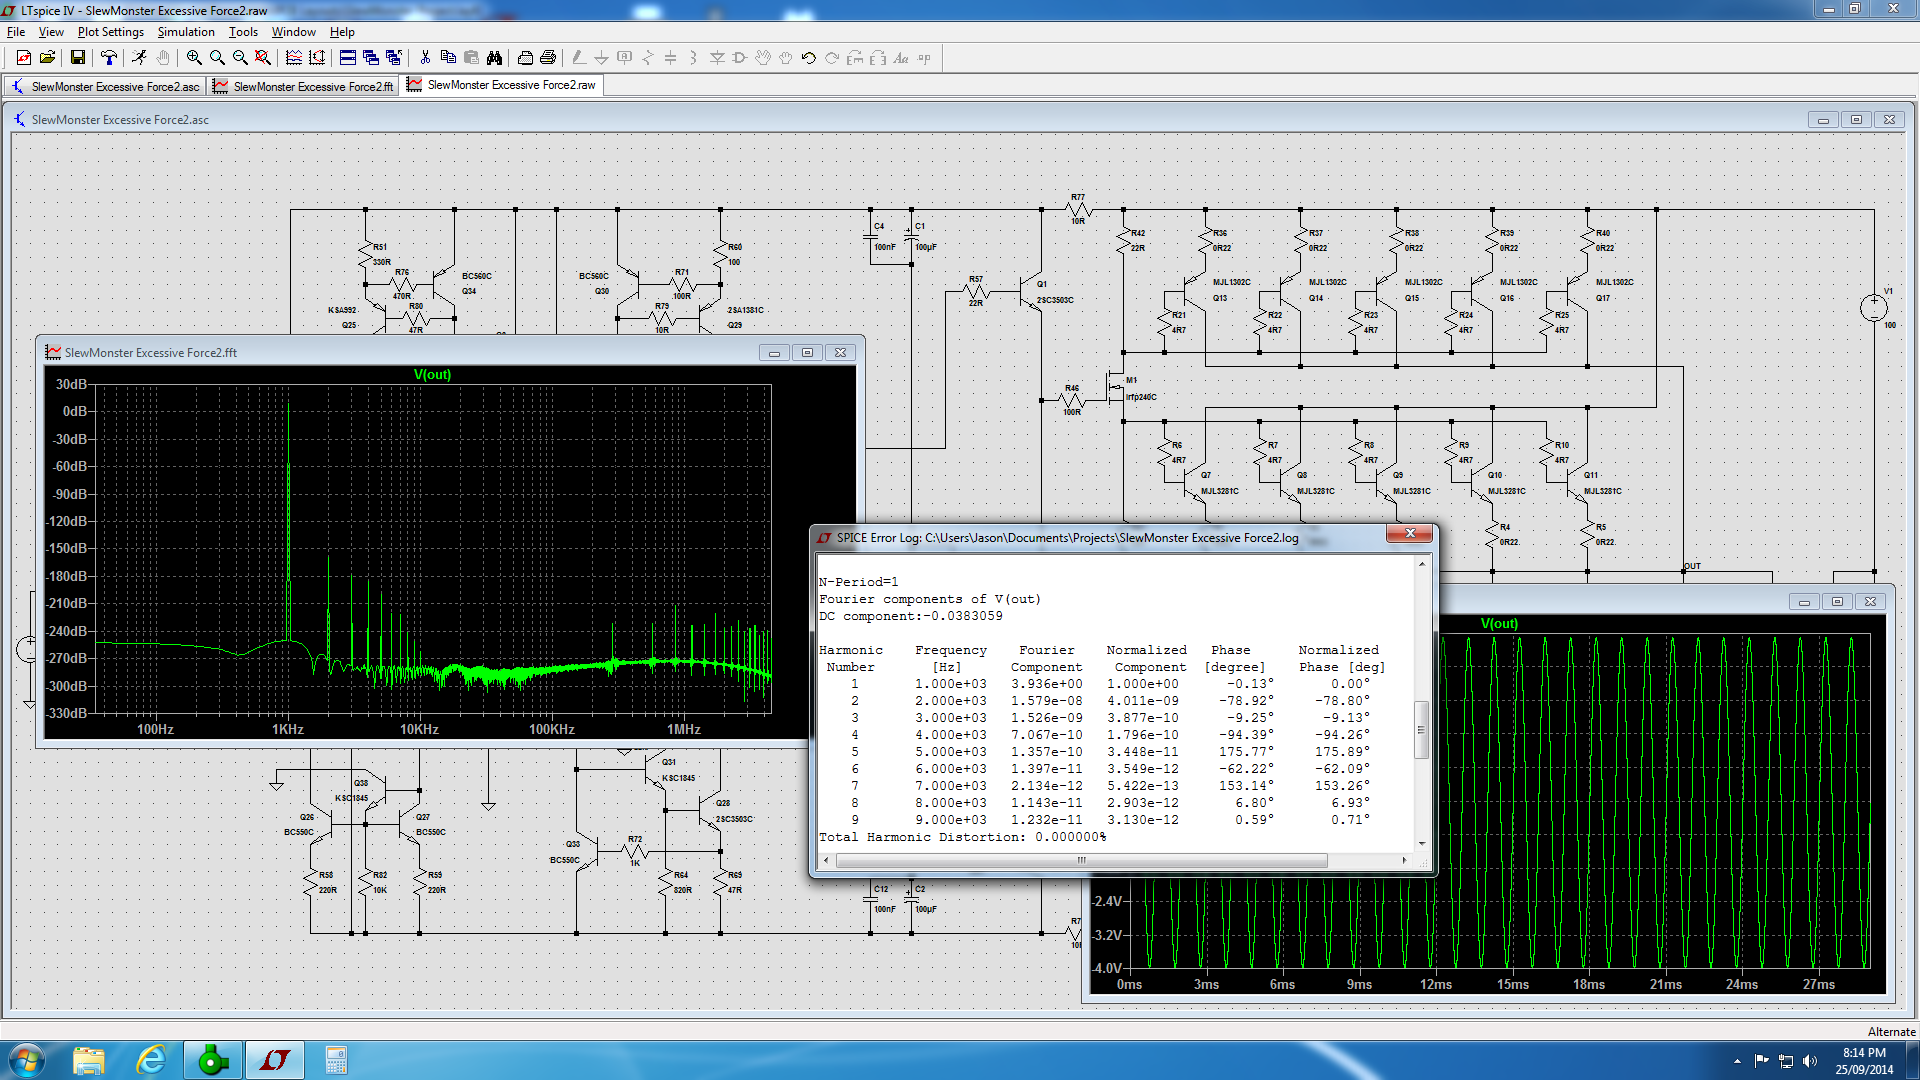Select the Resistor placement tool
The height and width of the screenshot is (1080, 1920).
tap(647, 58)
